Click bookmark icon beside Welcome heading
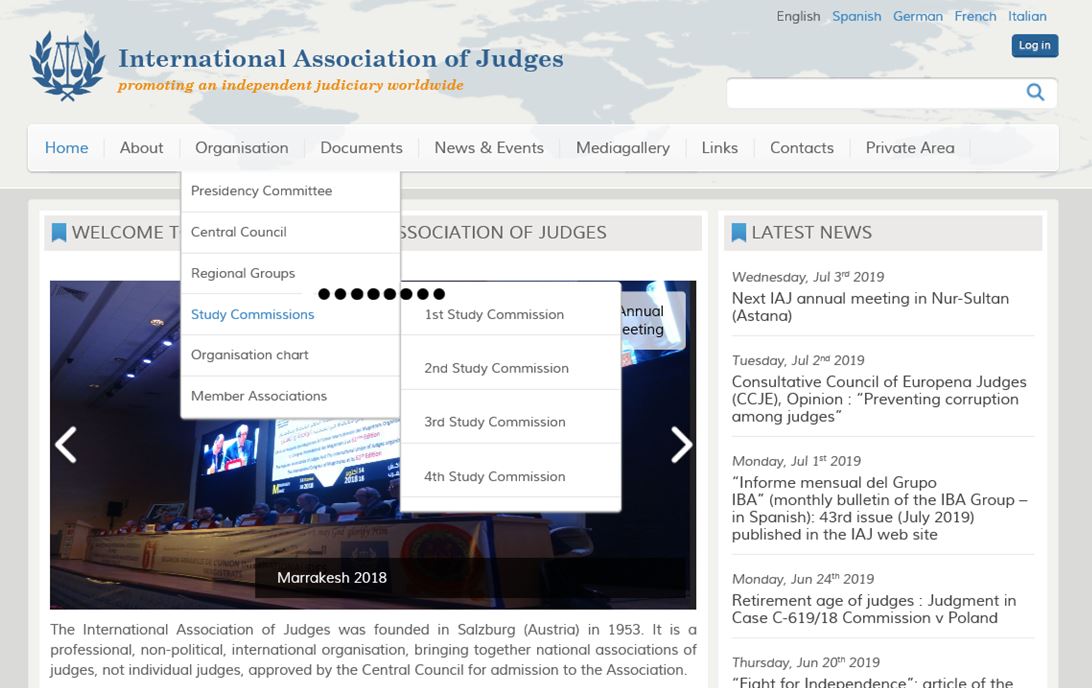This screenshot has width=1092, height=688. pos(59,233)
